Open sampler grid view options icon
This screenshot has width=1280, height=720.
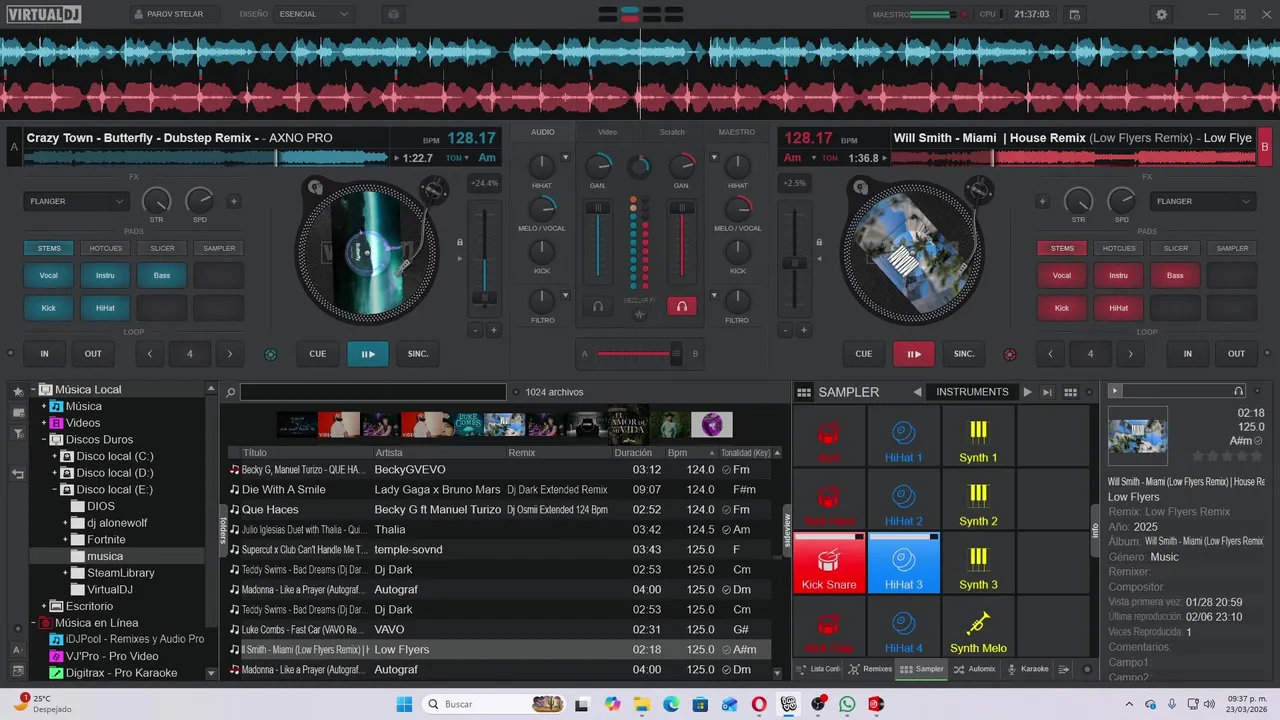1070,392
